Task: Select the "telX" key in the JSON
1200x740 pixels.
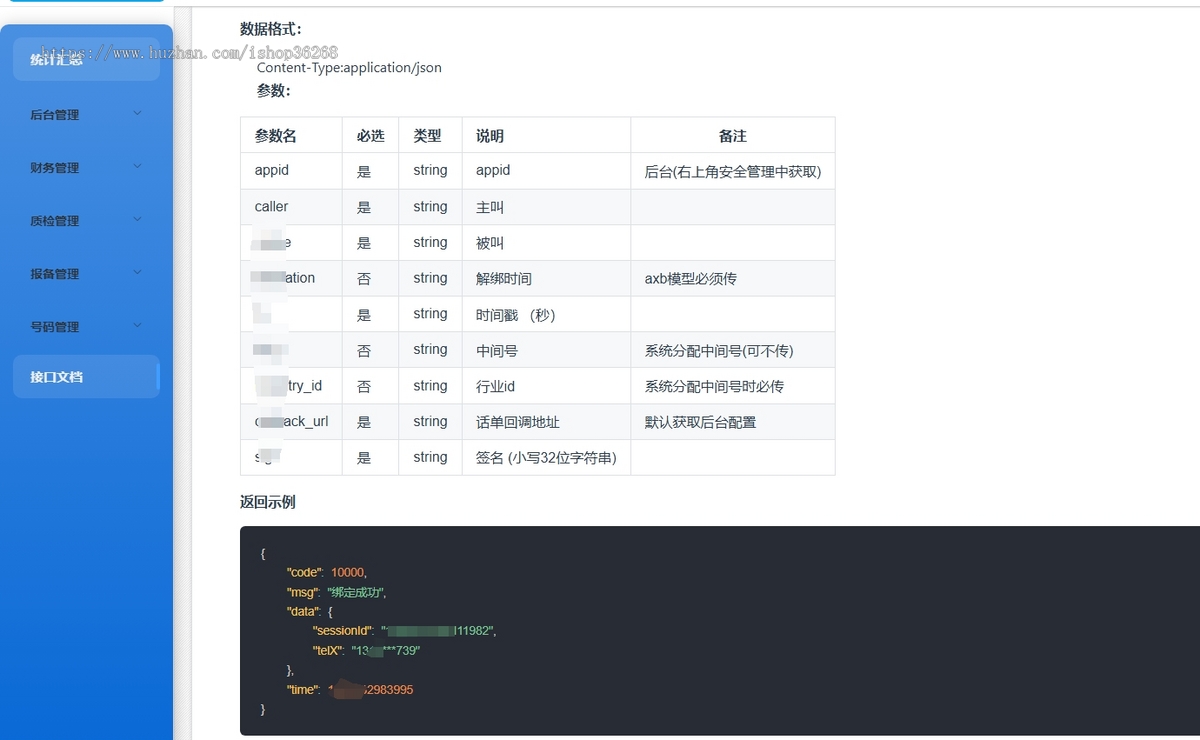Action: pos(329,651)
